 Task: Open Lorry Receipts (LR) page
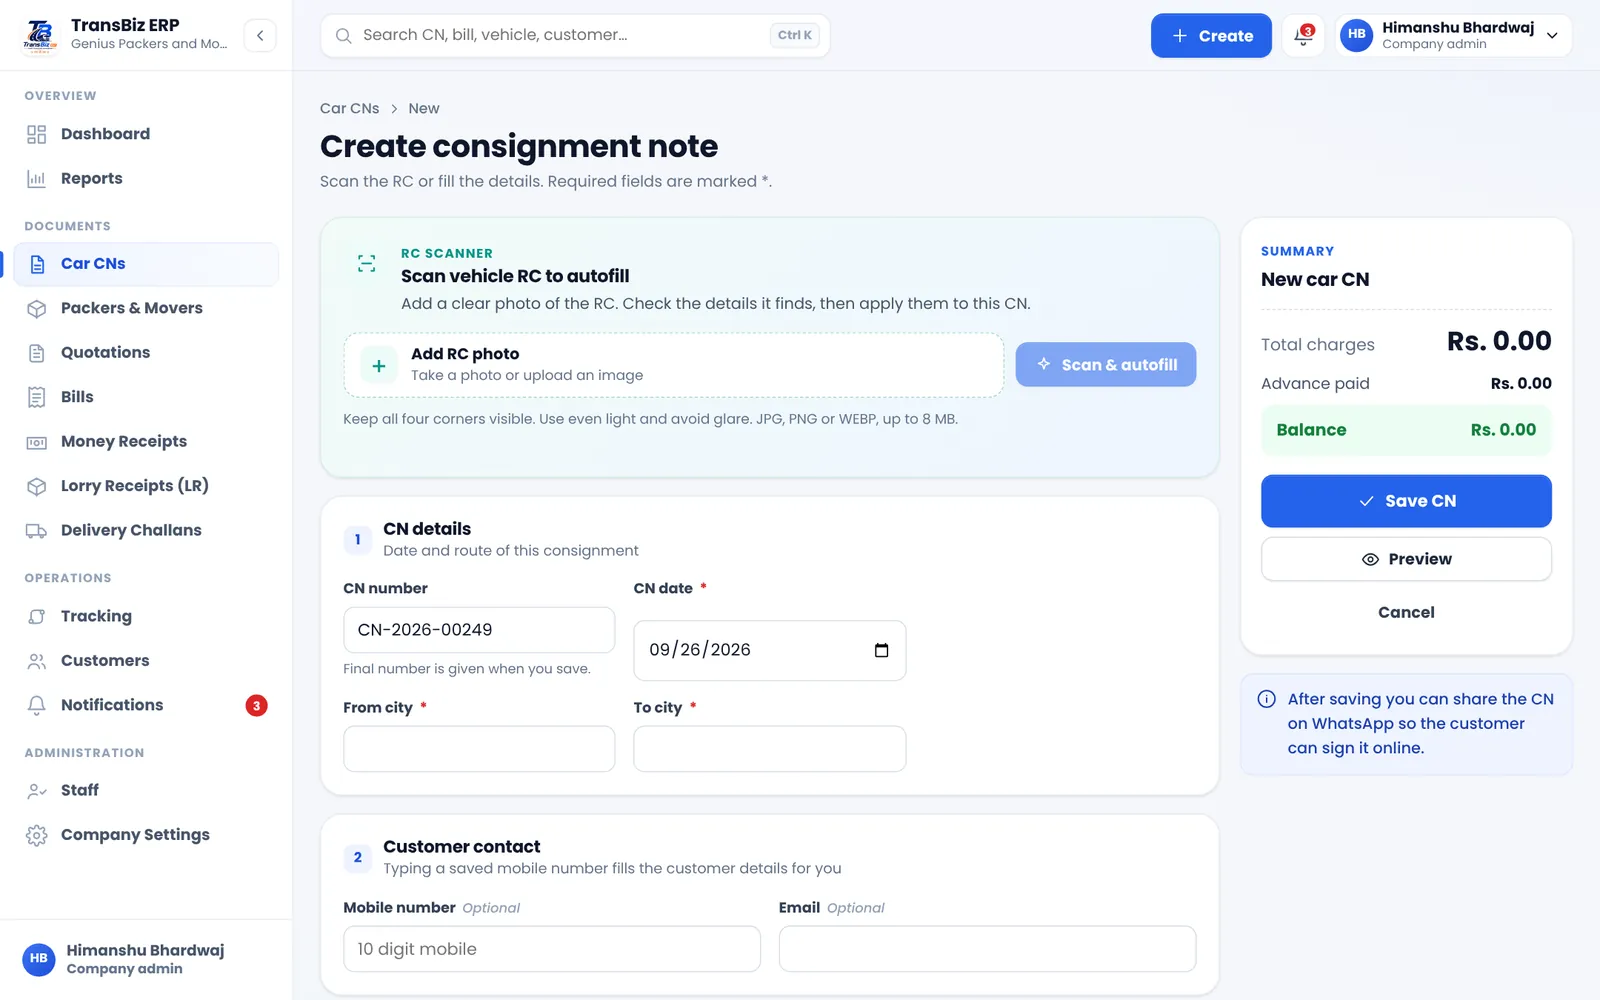click(146, 486)
